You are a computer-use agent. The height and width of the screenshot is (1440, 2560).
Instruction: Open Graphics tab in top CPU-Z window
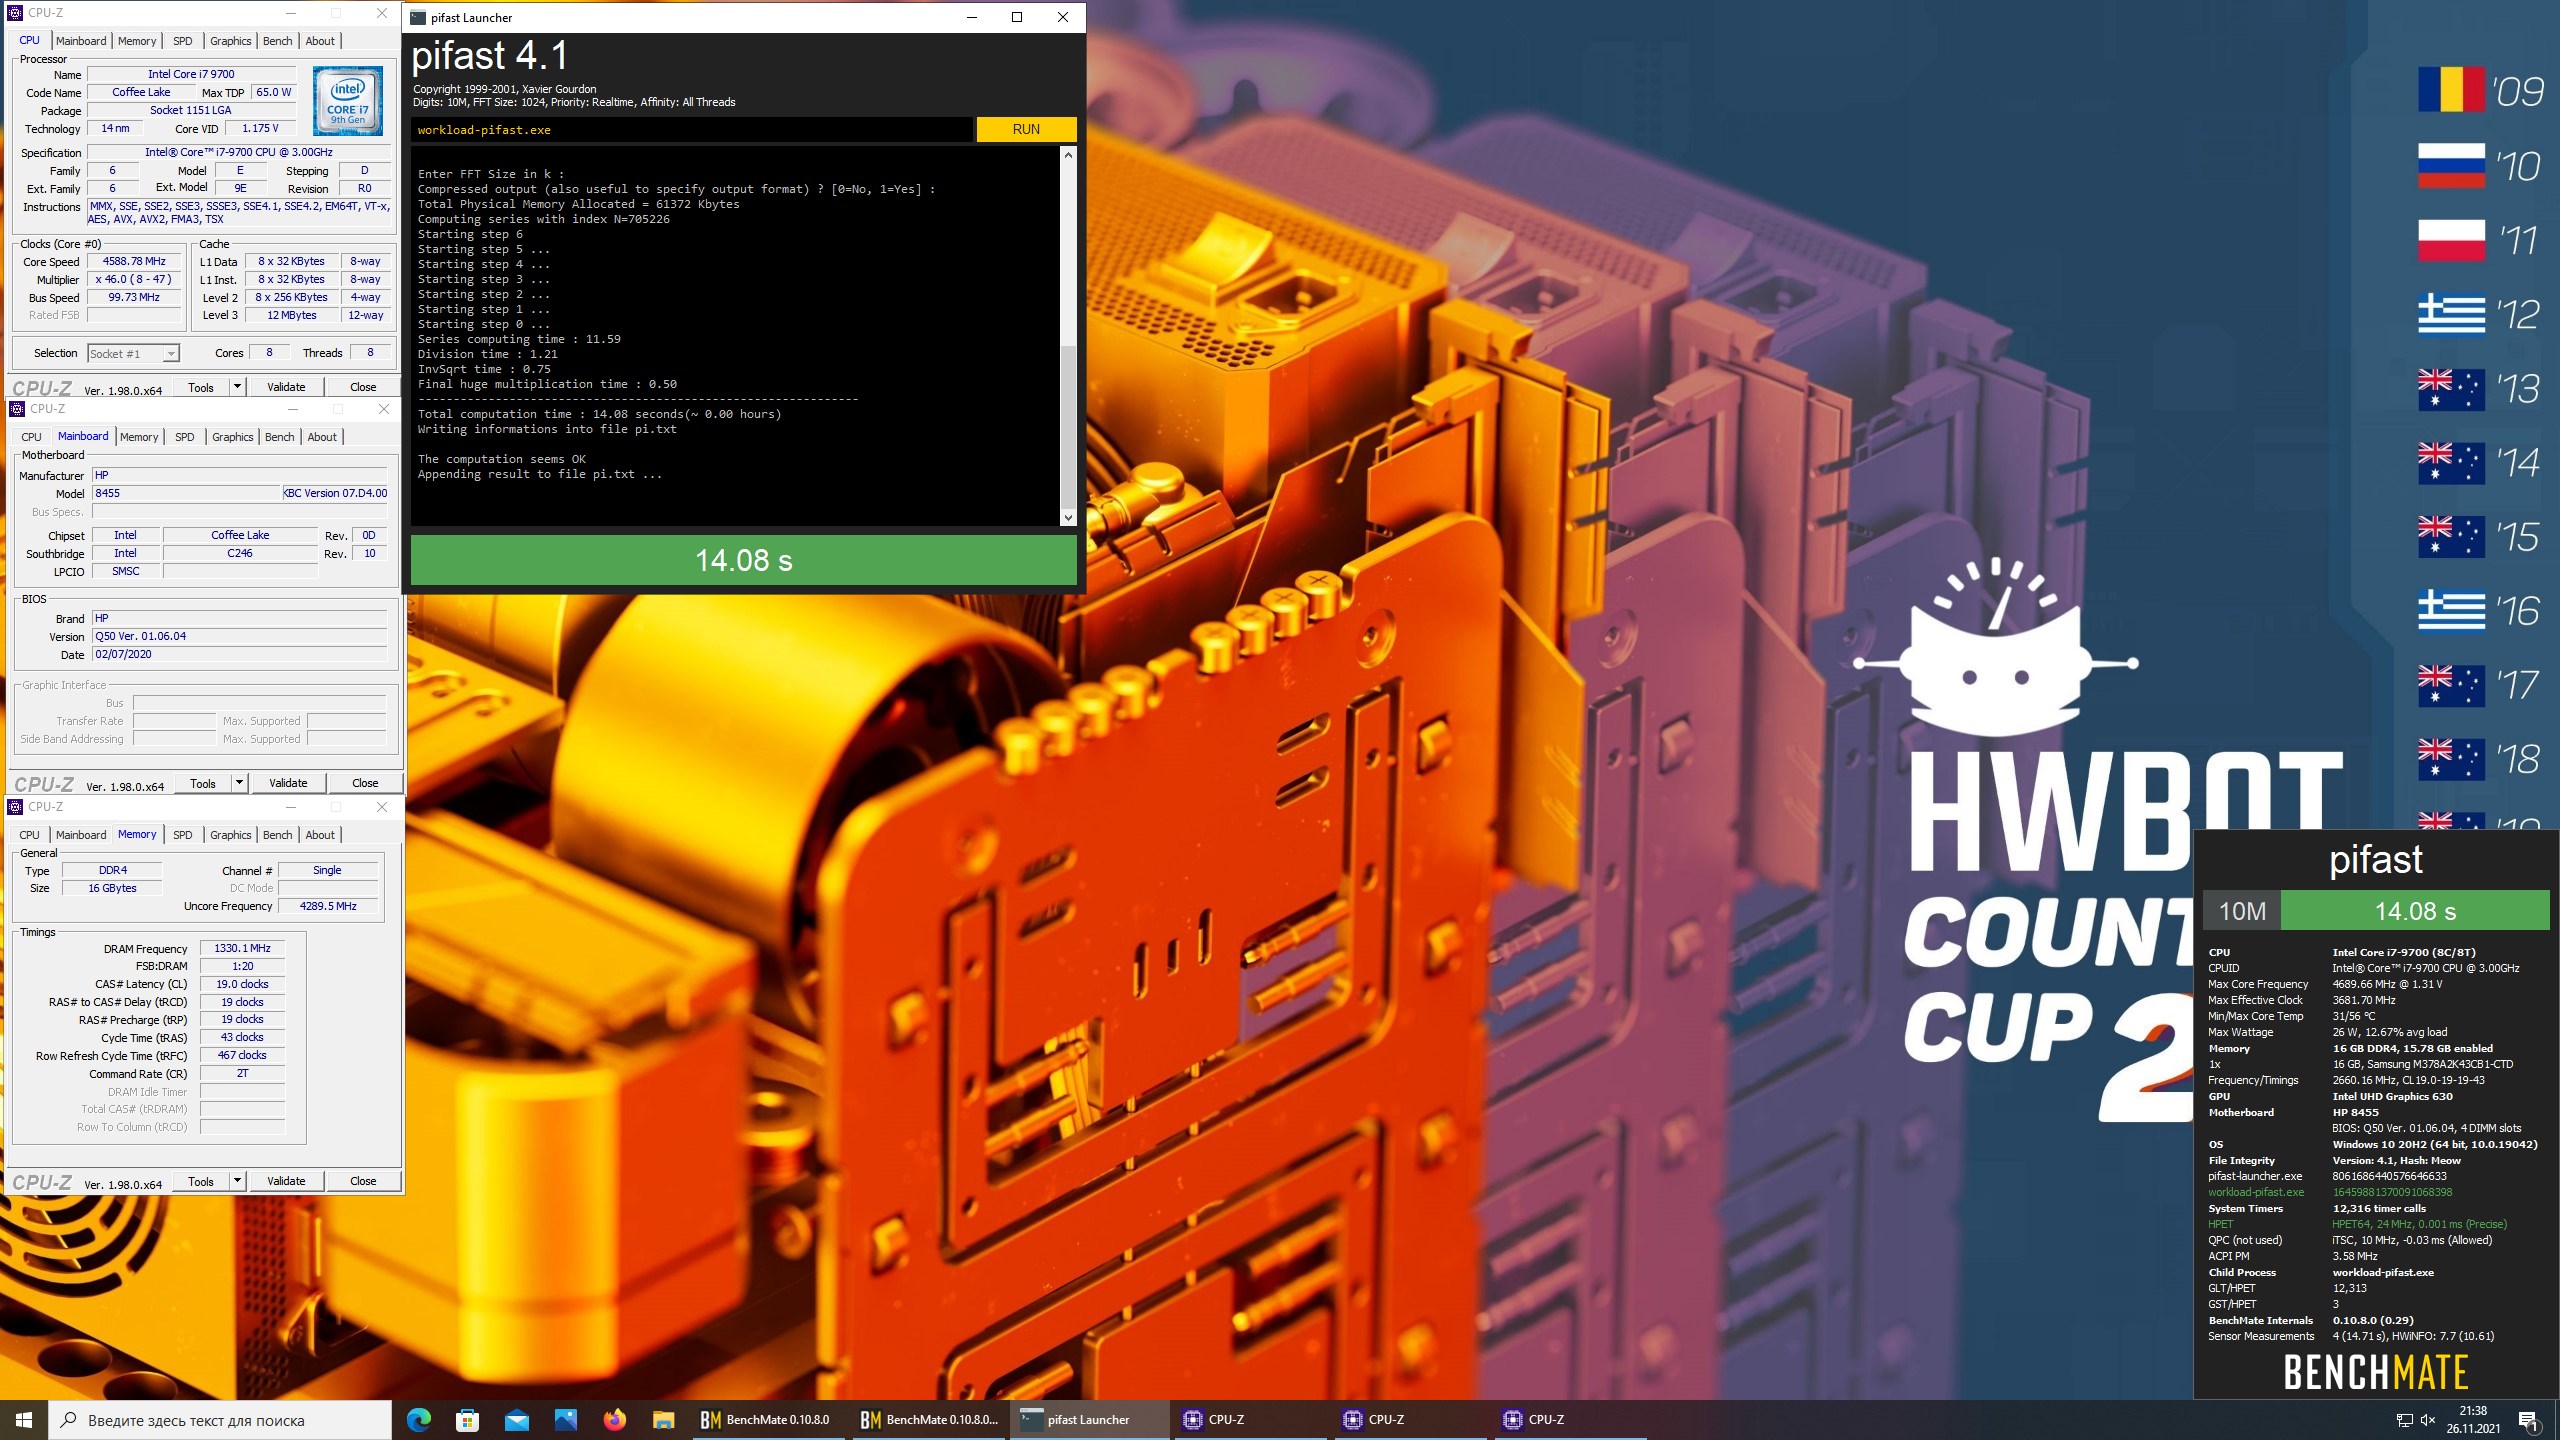tap(230, 41)
